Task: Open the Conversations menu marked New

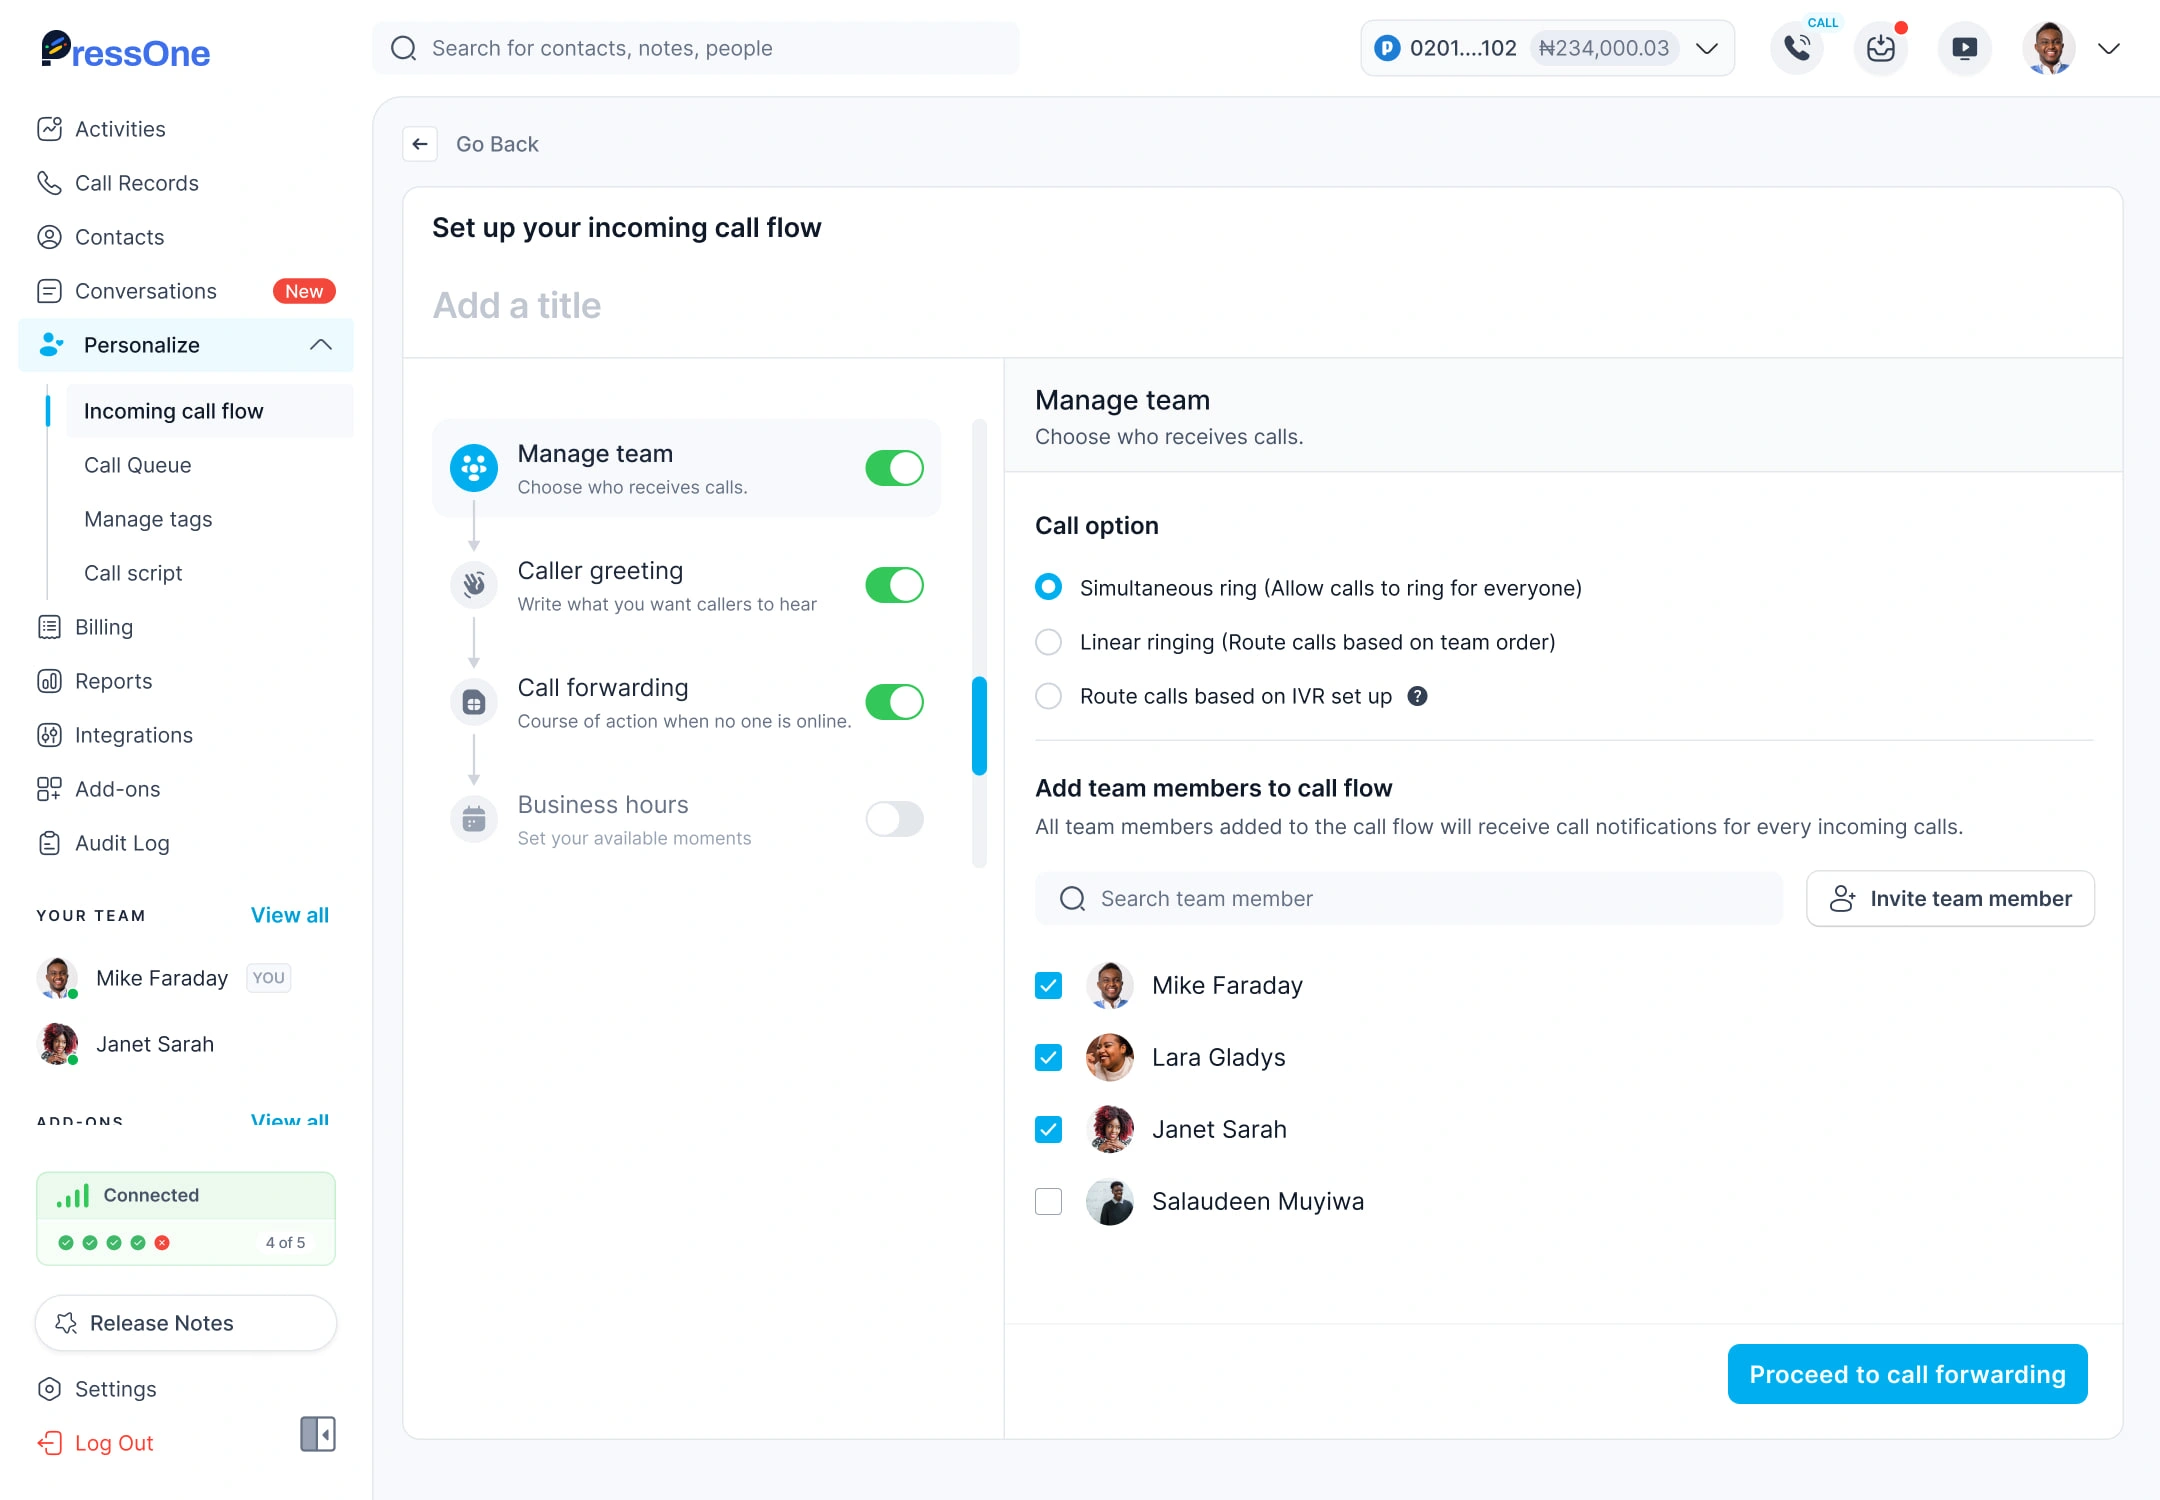Action: click(146, 290)
